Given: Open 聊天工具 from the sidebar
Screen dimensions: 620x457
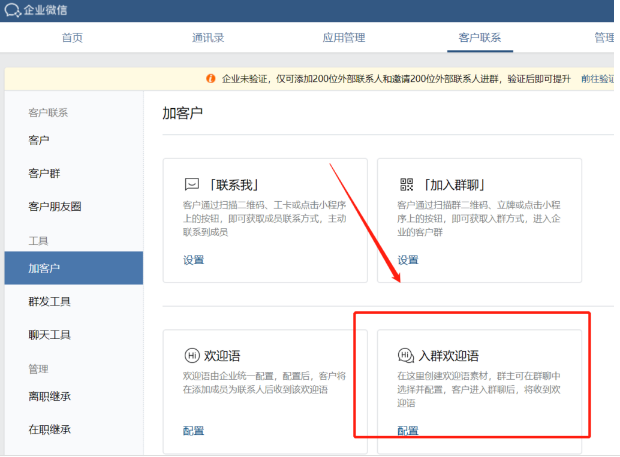Looking at the screenshot, I should click(50, 334).
